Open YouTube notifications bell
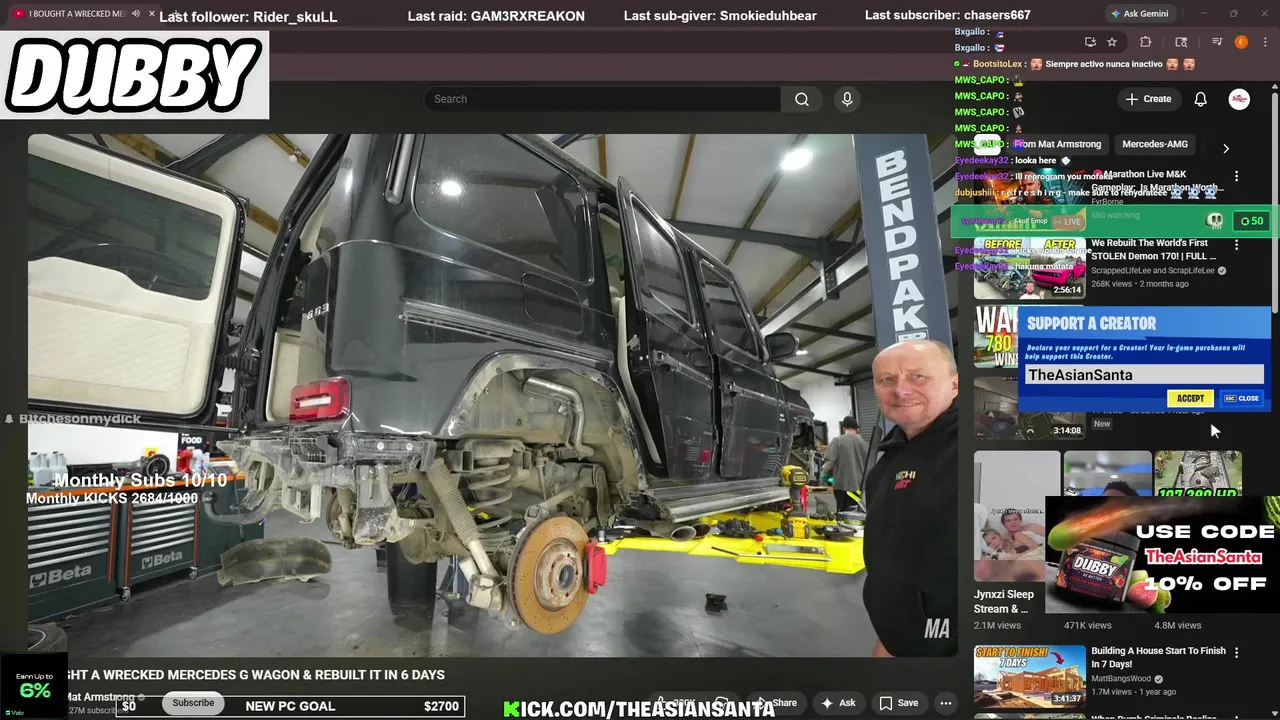The height and width of the screenshot is (720, 1280). (x=1201, y=99)
